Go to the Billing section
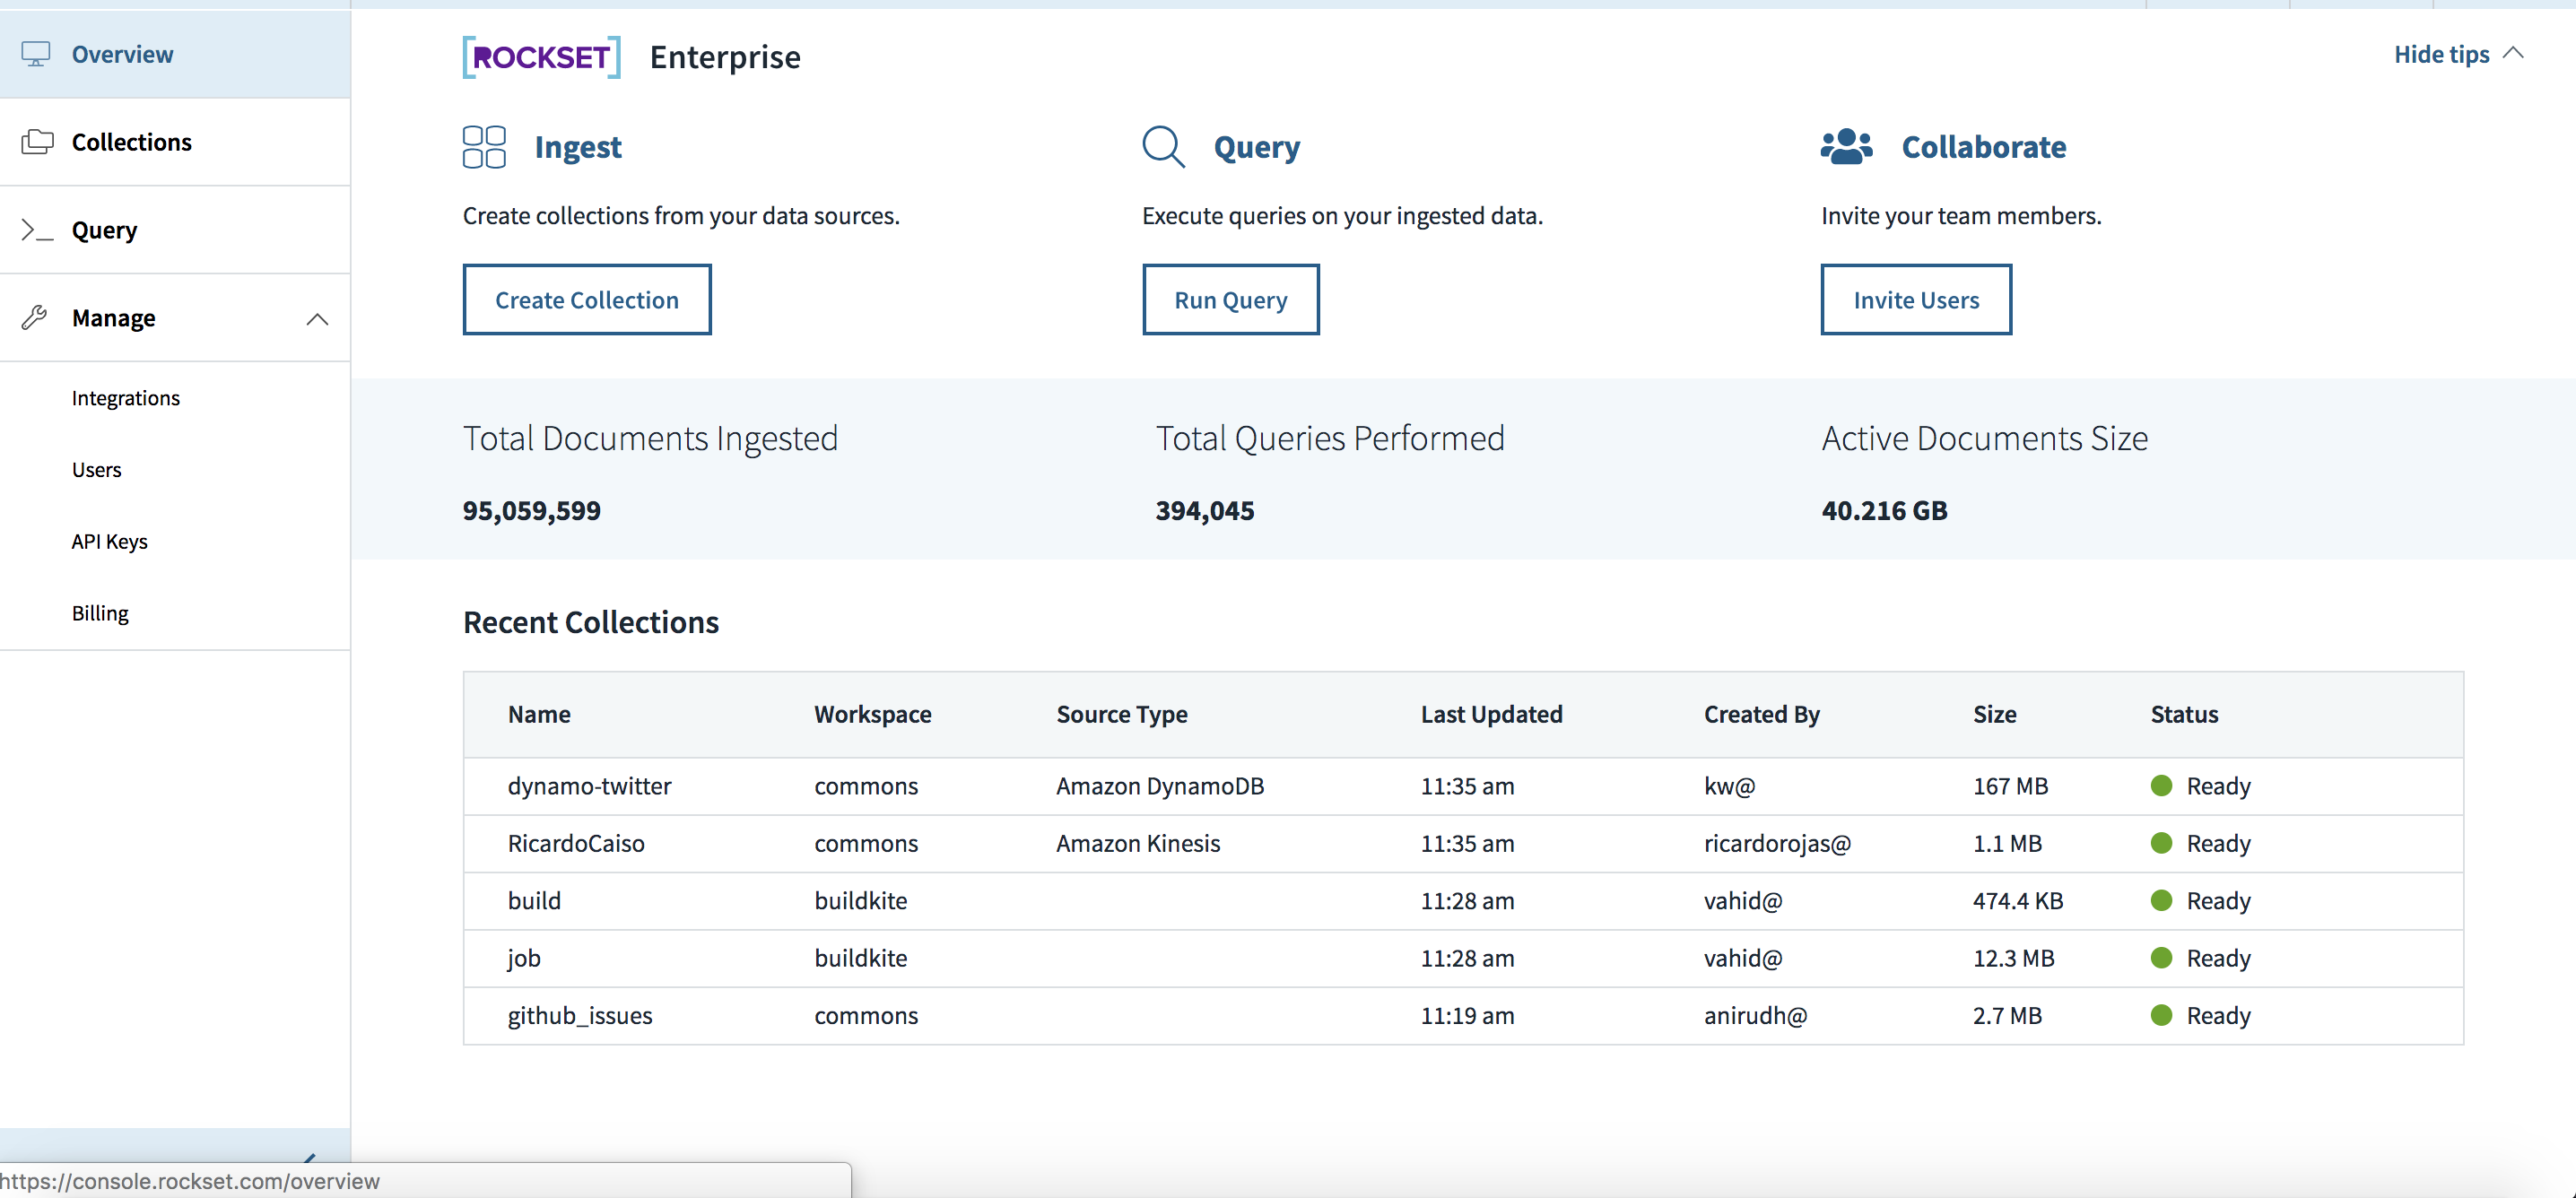Image resolution: width=2576 pixels, height=1198 pixels. [x=100, y=613]
